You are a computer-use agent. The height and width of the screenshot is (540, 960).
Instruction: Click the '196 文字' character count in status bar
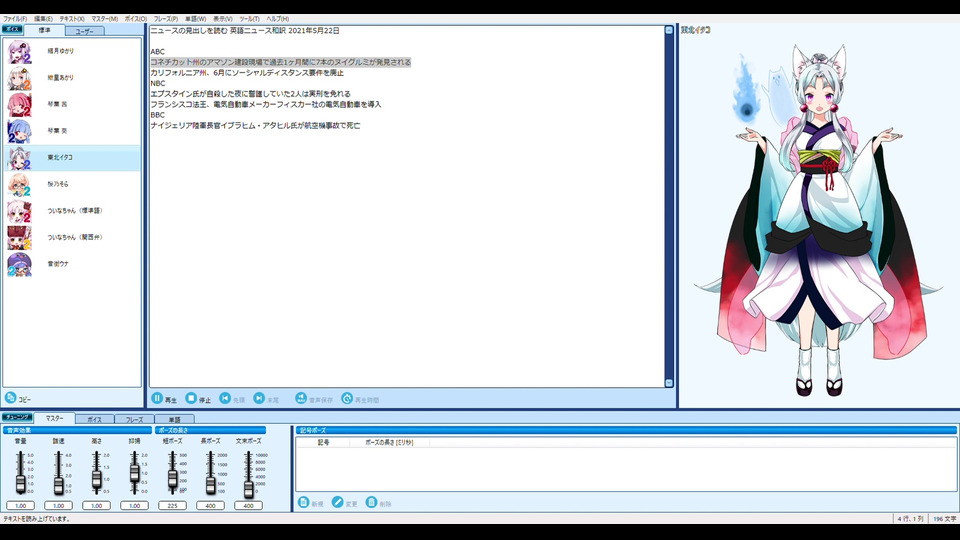point(944,519)
